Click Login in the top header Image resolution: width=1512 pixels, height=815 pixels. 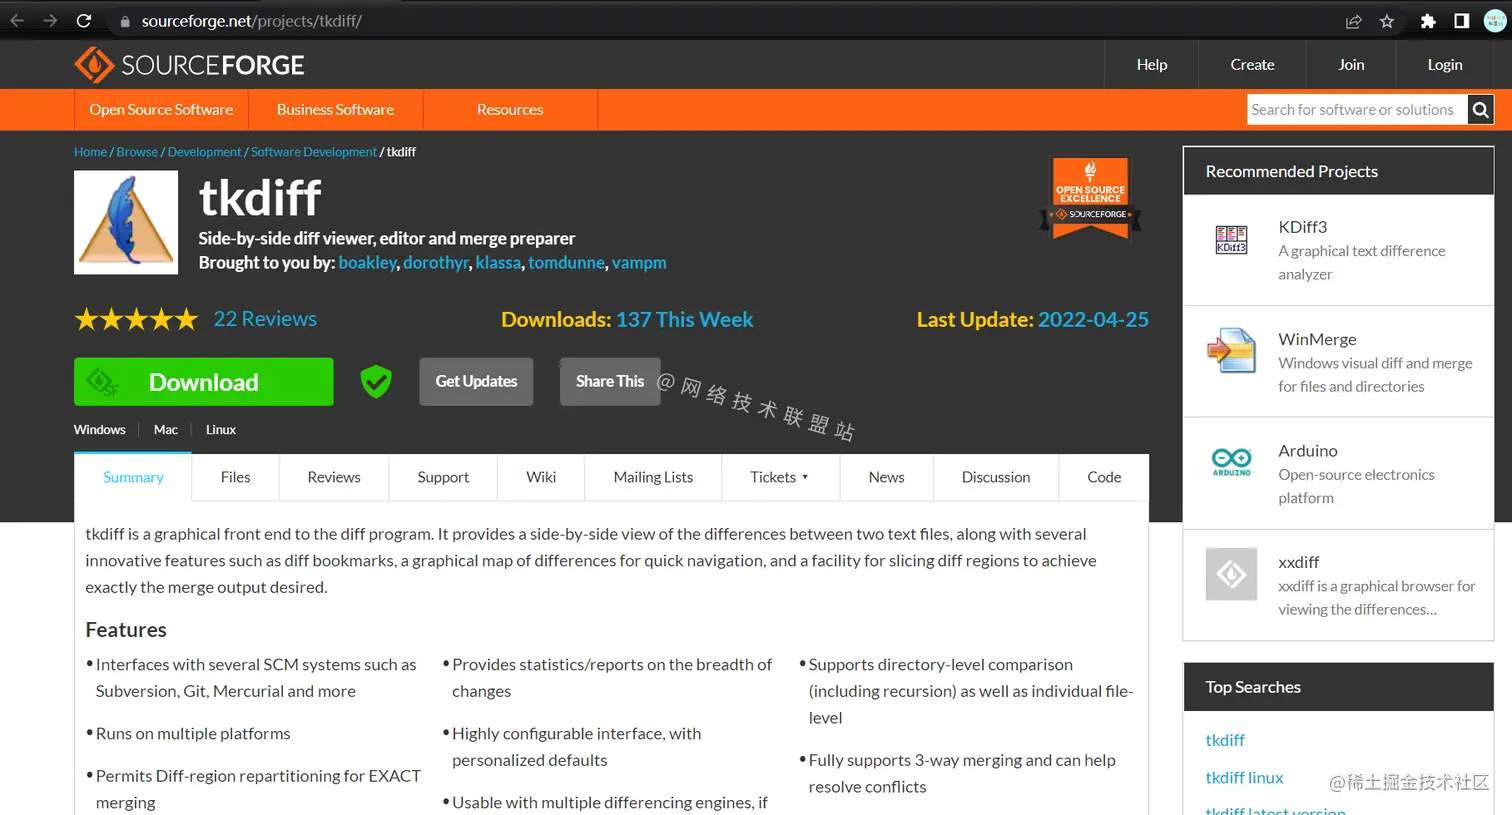pos(1445,65)
